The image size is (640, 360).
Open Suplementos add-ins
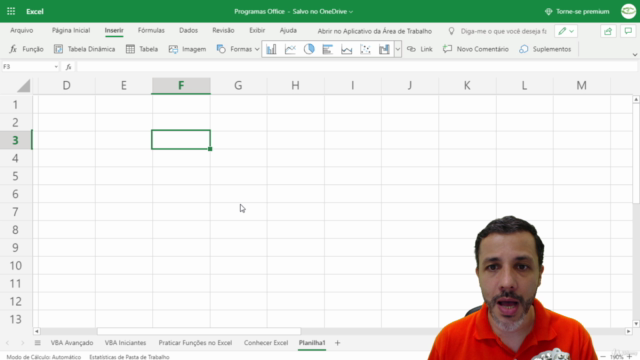[545, 49]
